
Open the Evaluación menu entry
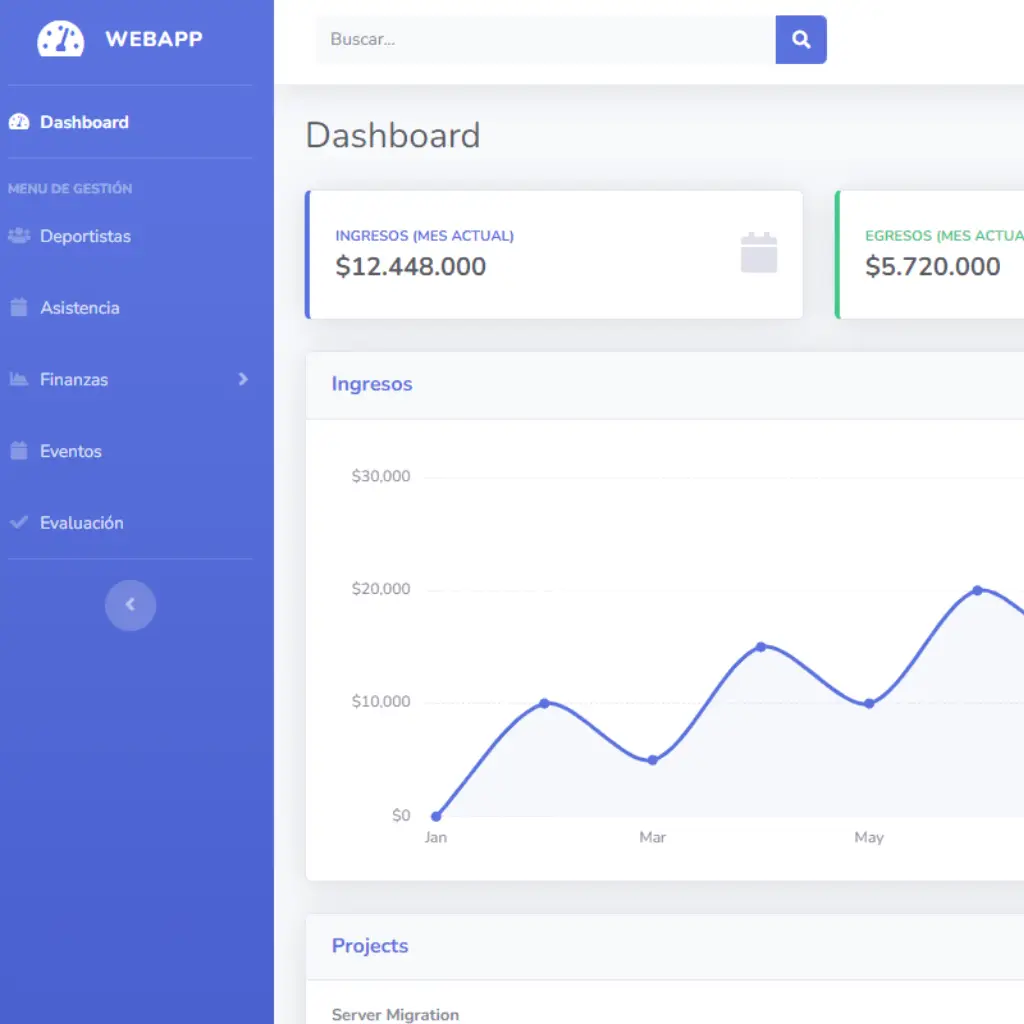pyautogui.click(x=82, y=523)
